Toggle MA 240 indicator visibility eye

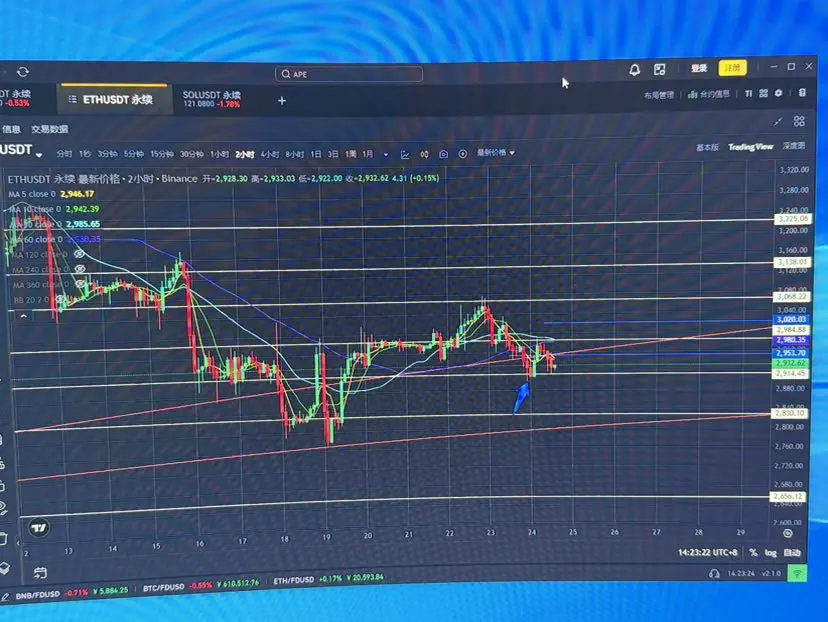(x=80, y=269)
